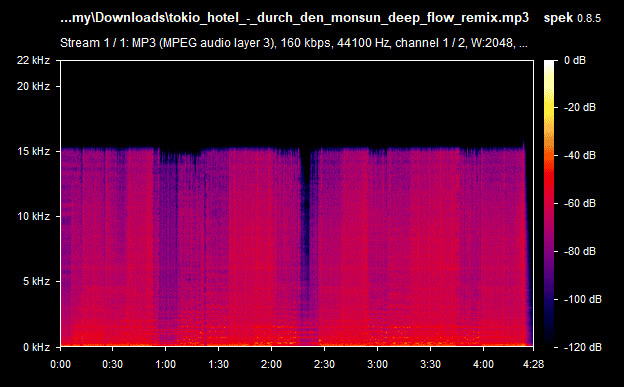Select the 5 kHz frequency axis label

click(36, 281)
